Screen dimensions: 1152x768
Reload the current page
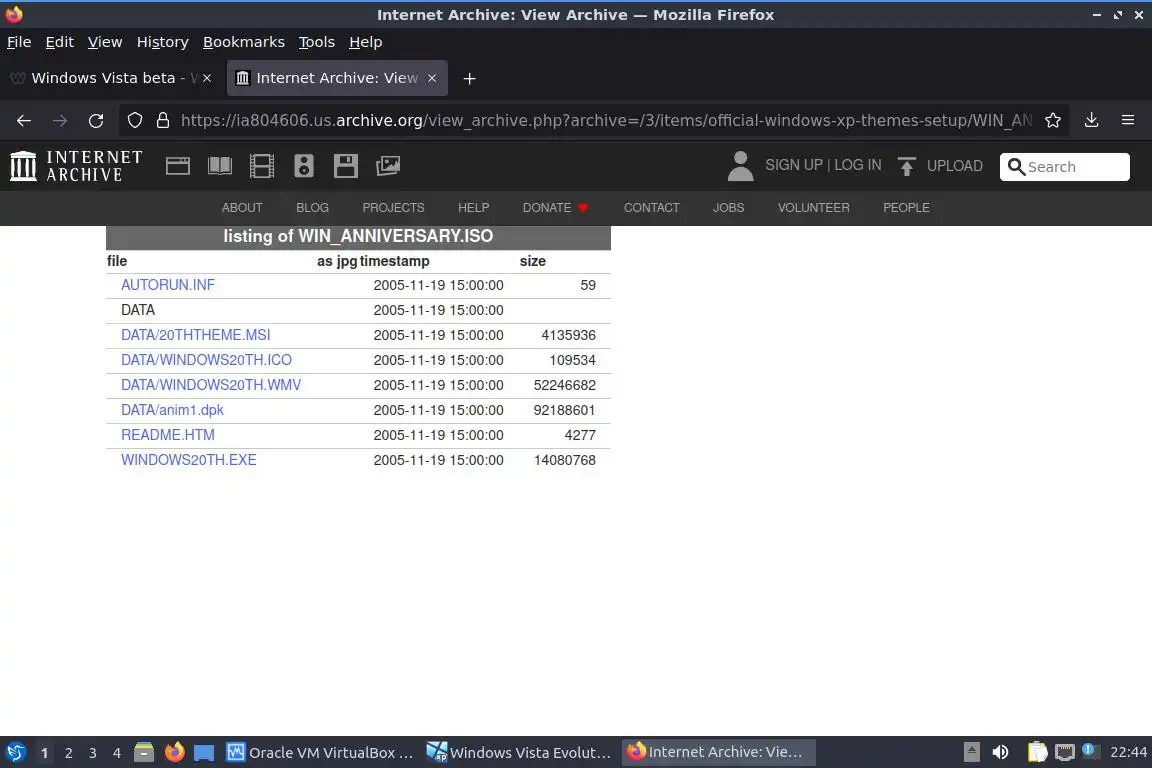click(96, 121)
